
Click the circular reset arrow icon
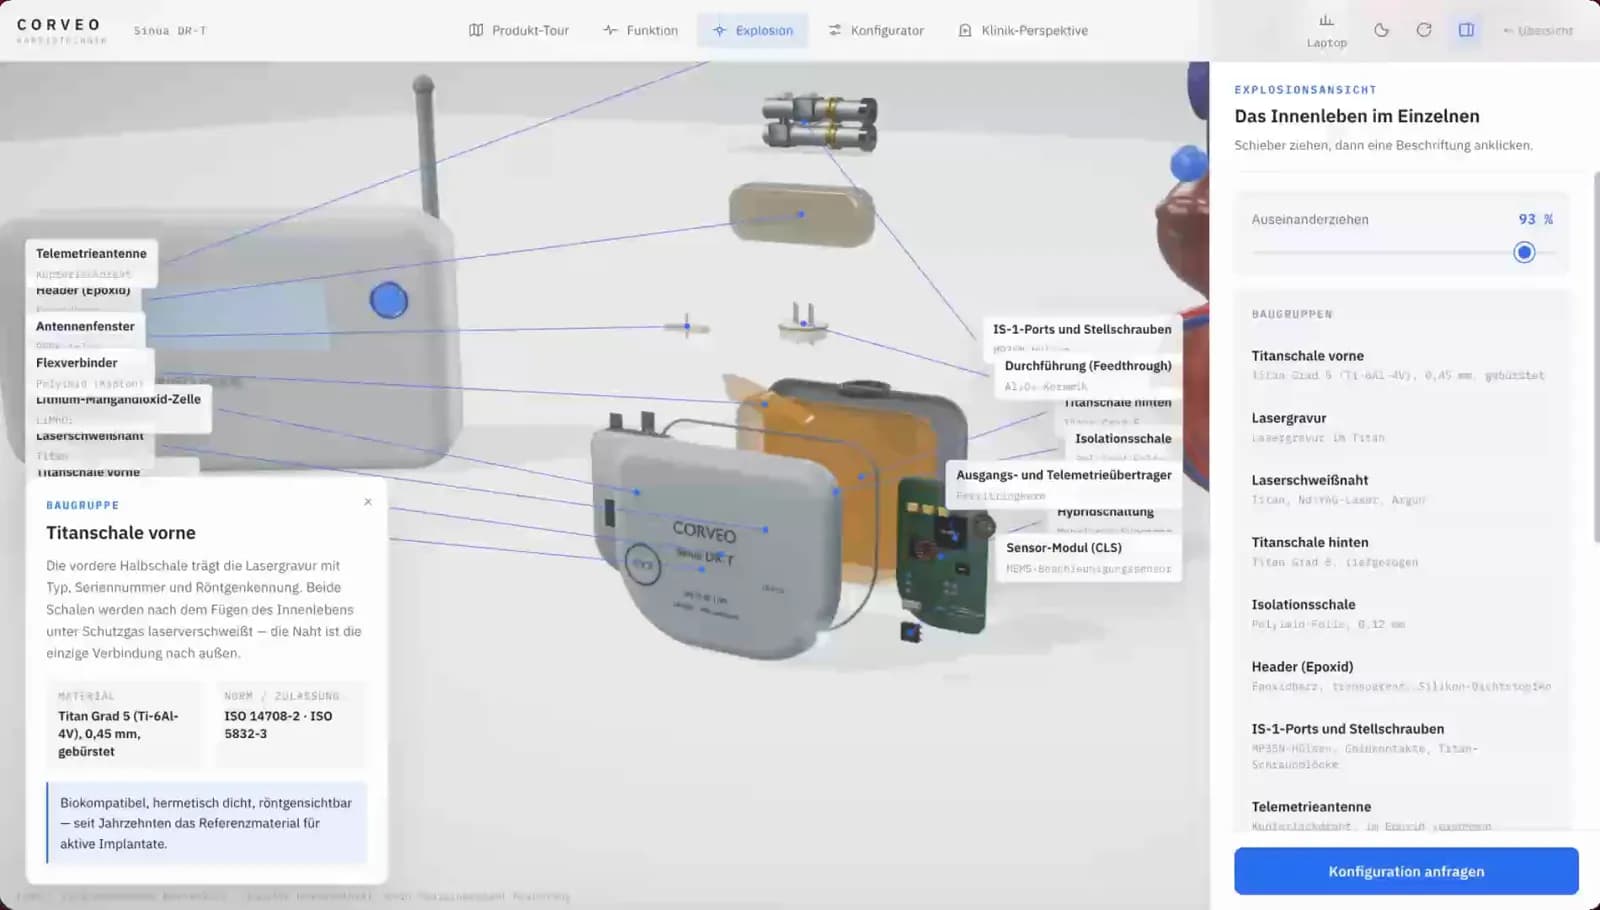point(1424,30)
